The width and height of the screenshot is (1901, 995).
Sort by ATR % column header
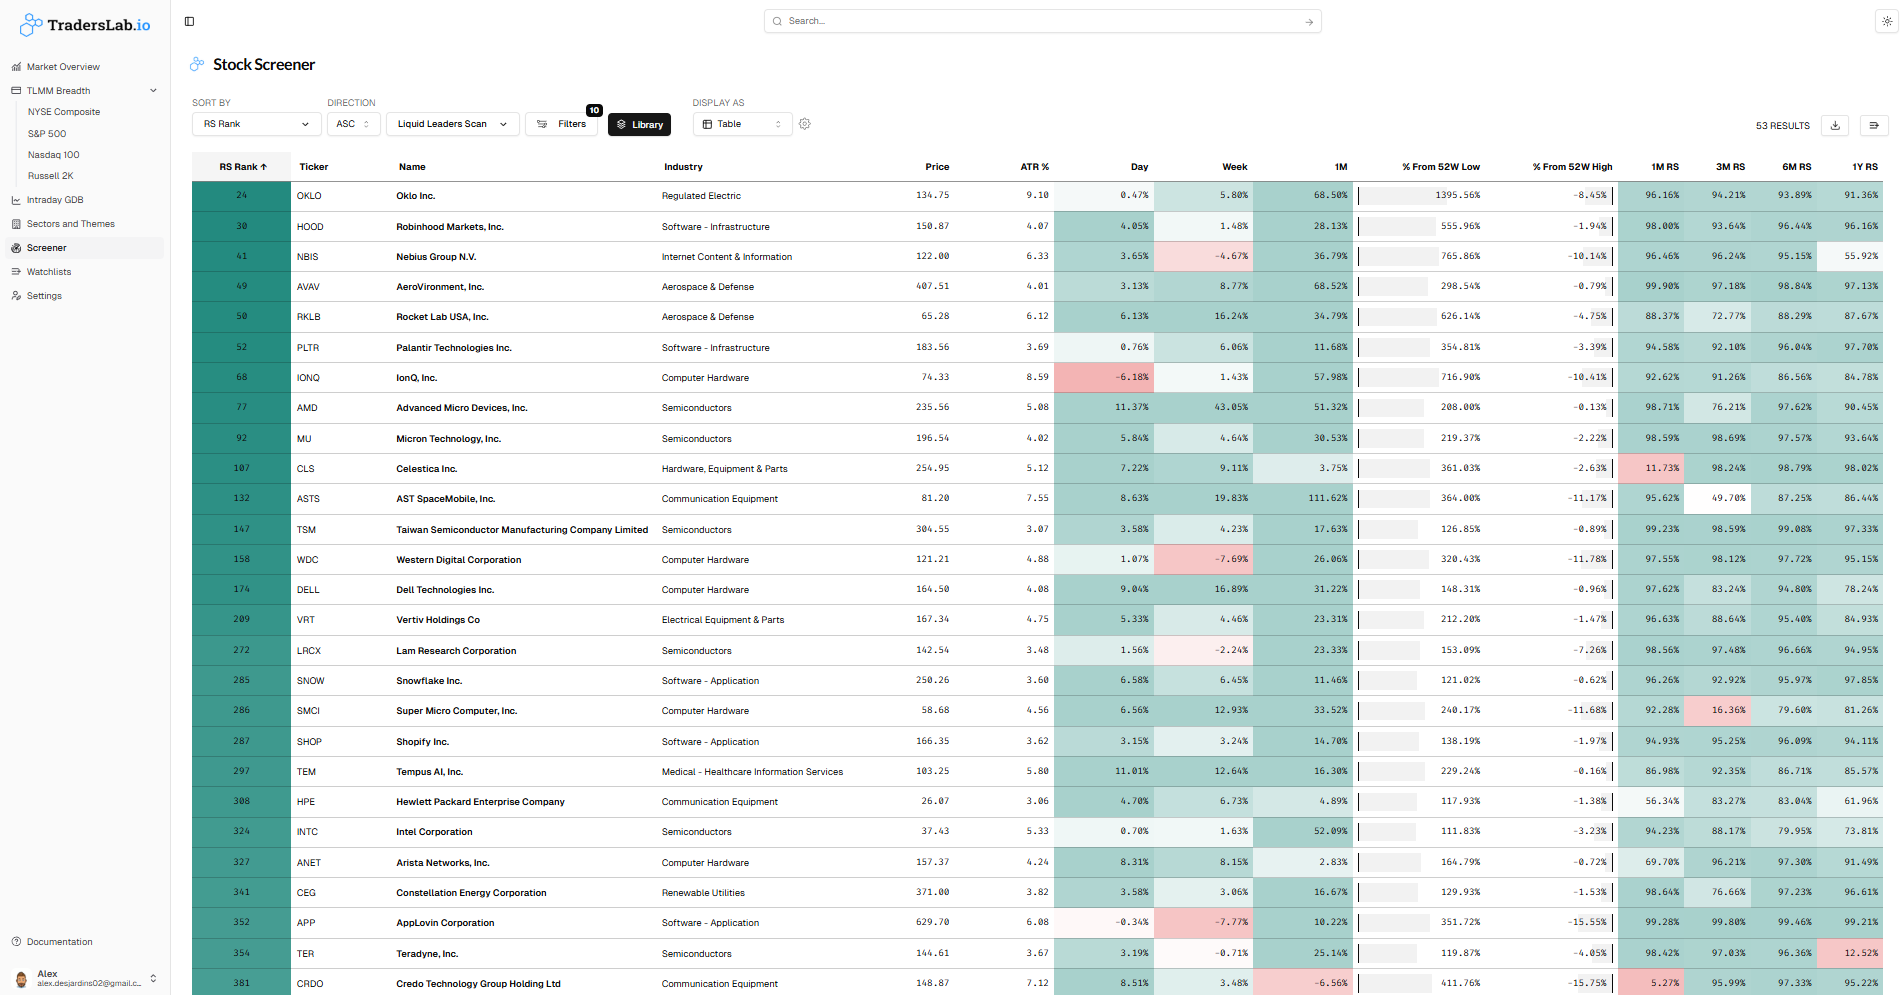click(x=1034, y=167)
